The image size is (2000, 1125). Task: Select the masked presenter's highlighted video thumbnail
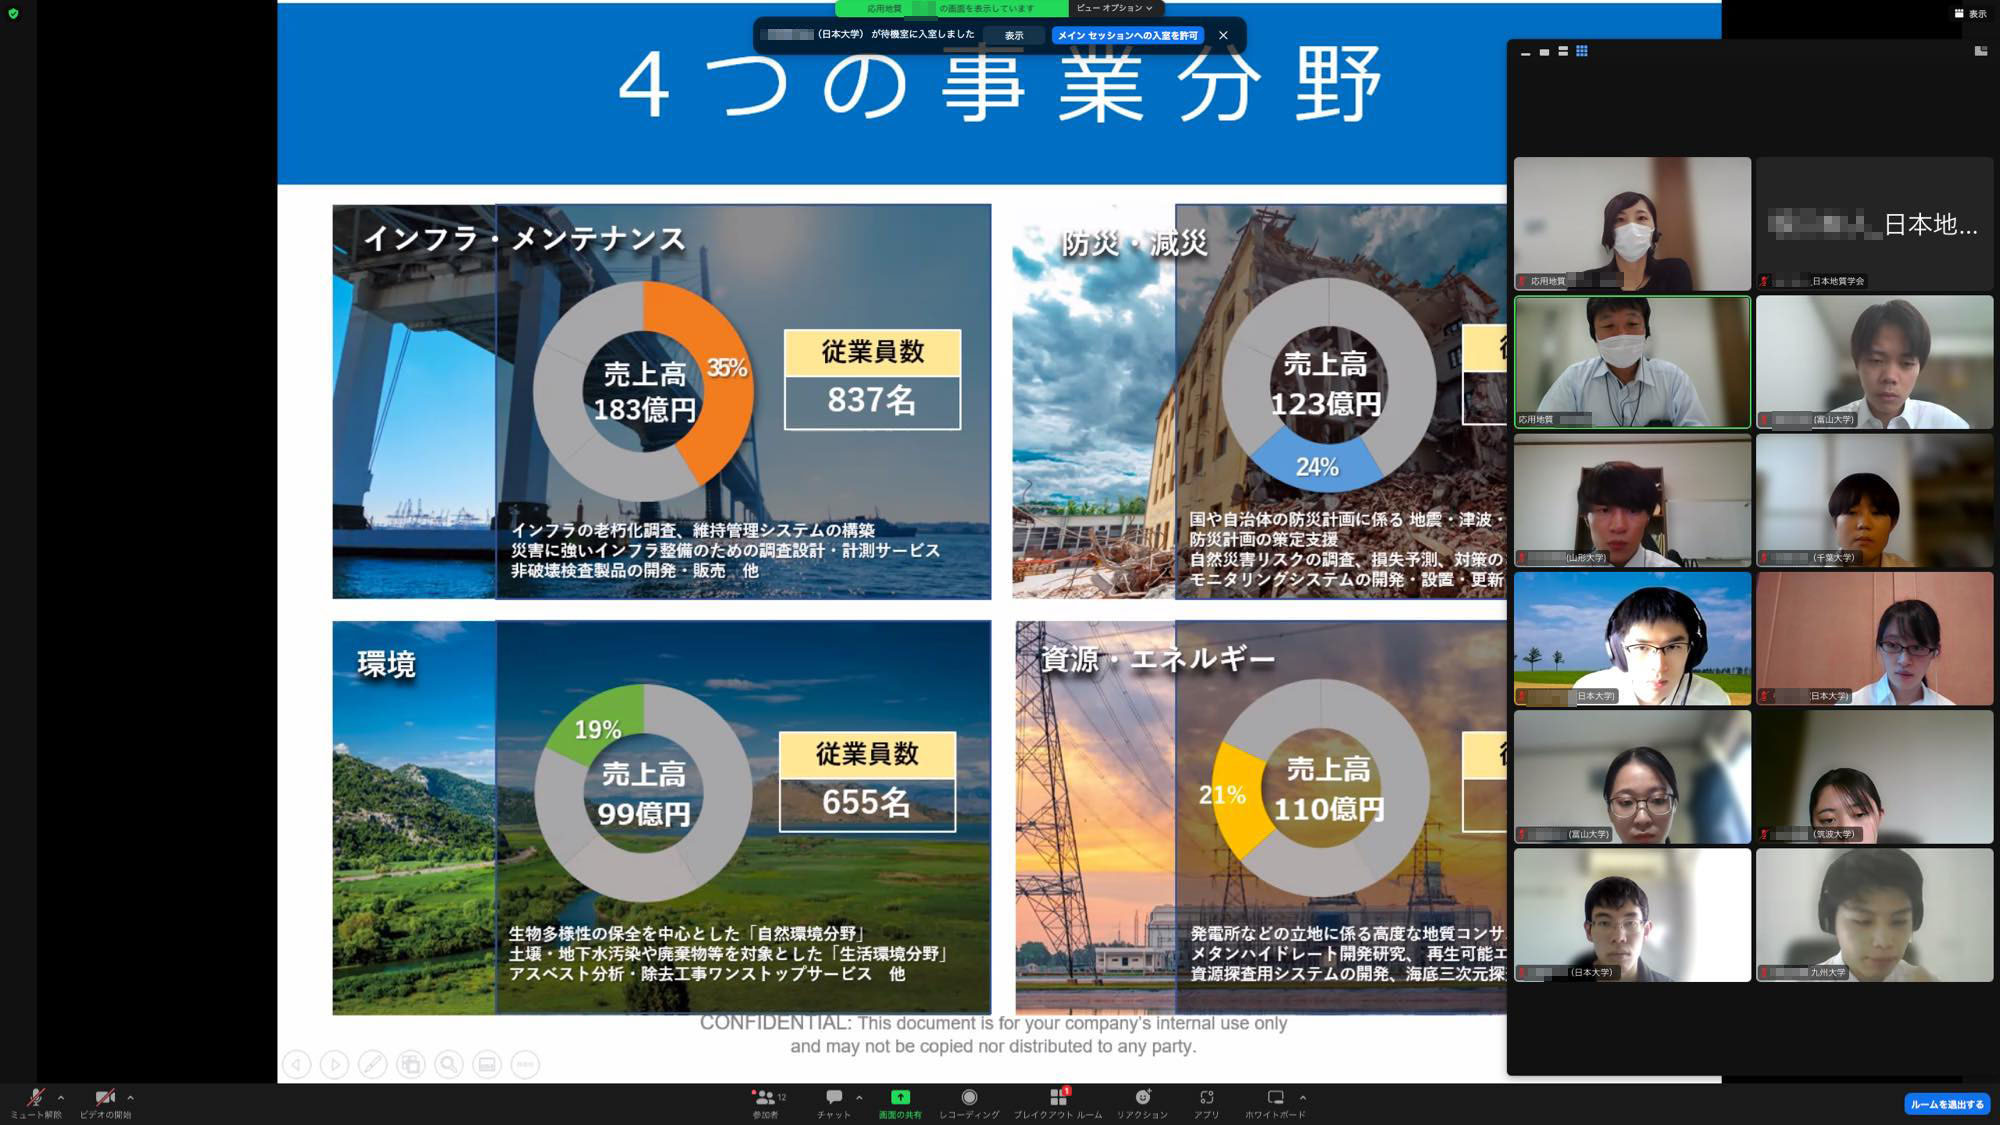point(1632,362)
